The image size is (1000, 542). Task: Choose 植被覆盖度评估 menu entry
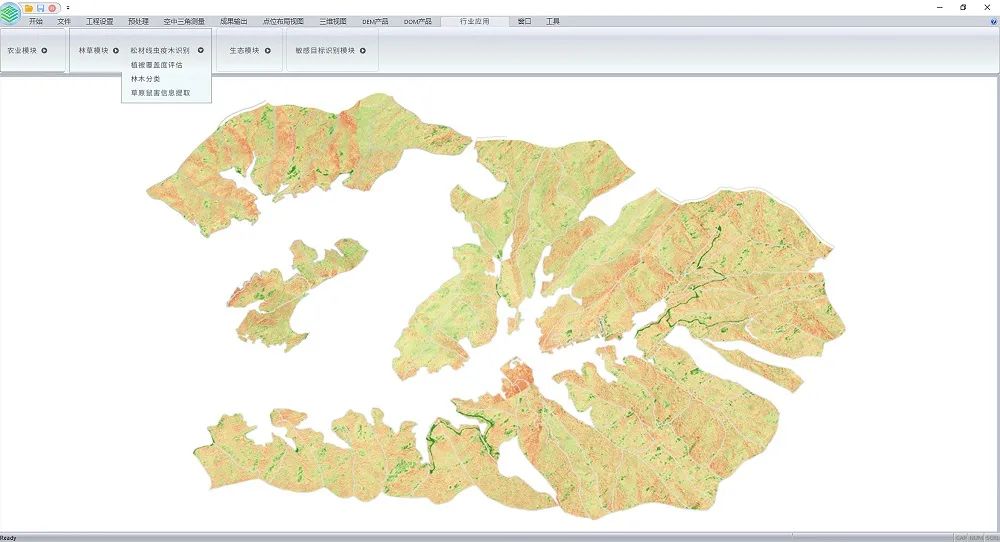(x=156, y=65)
